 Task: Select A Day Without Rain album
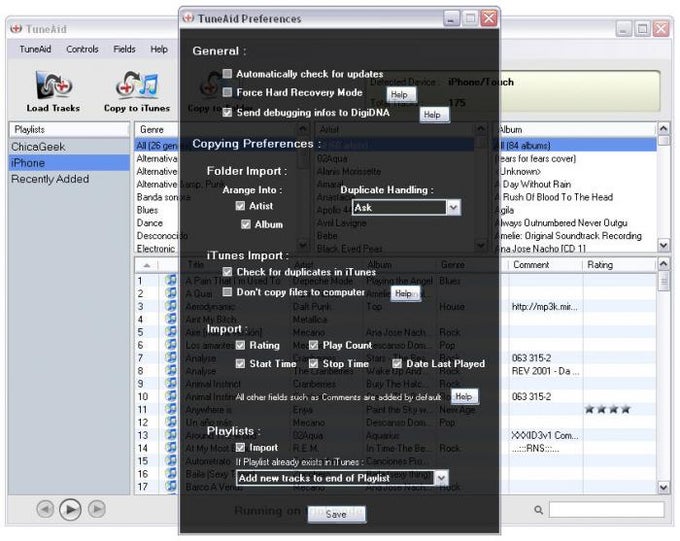pos(575,184)
